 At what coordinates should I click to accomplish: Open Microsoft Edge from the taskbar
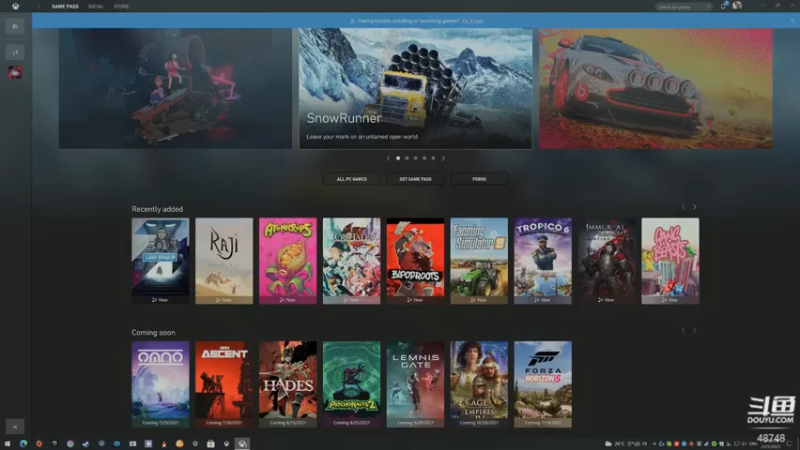click(23, 444)
